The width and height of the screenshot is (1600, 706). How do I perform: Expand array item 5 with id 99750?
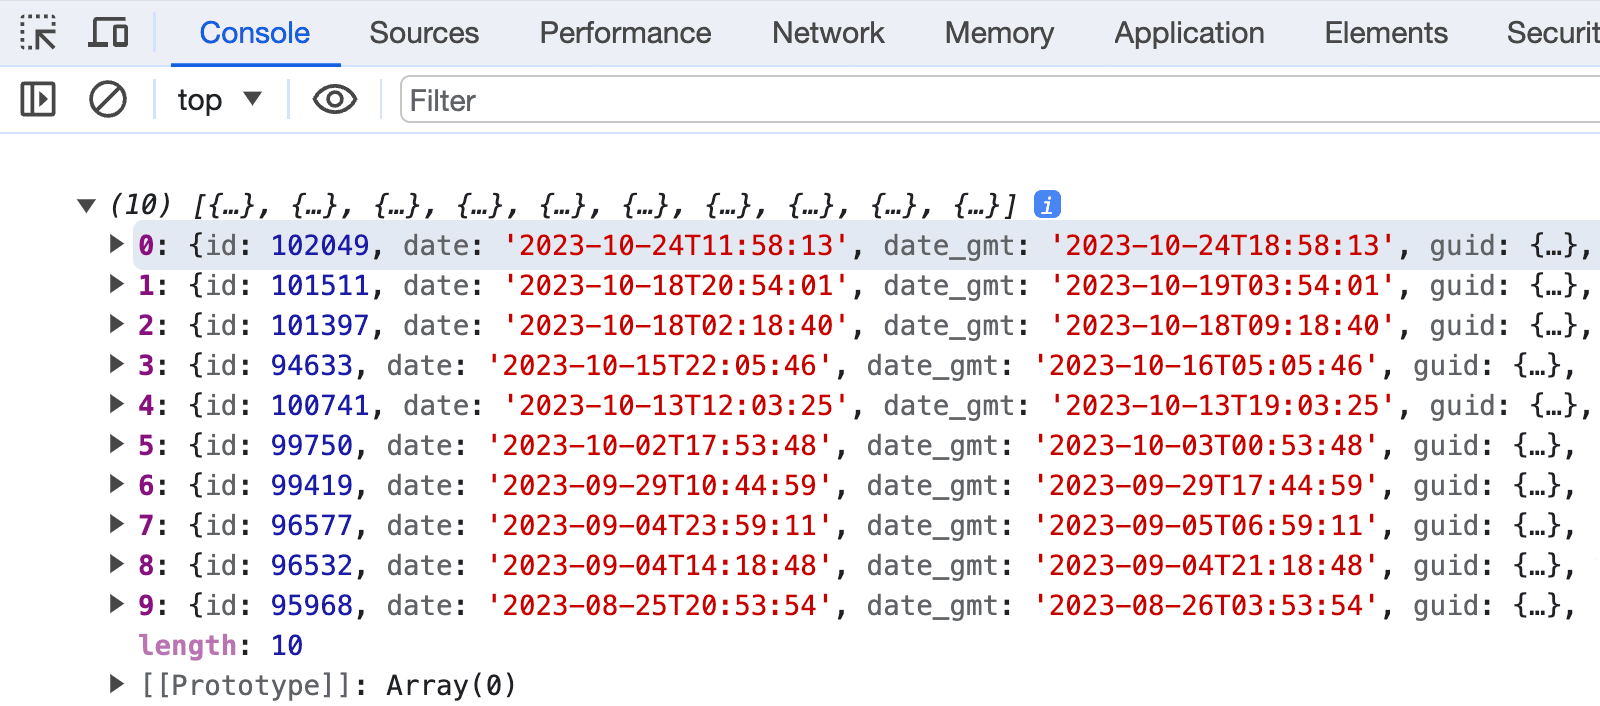tap(117, 444)
